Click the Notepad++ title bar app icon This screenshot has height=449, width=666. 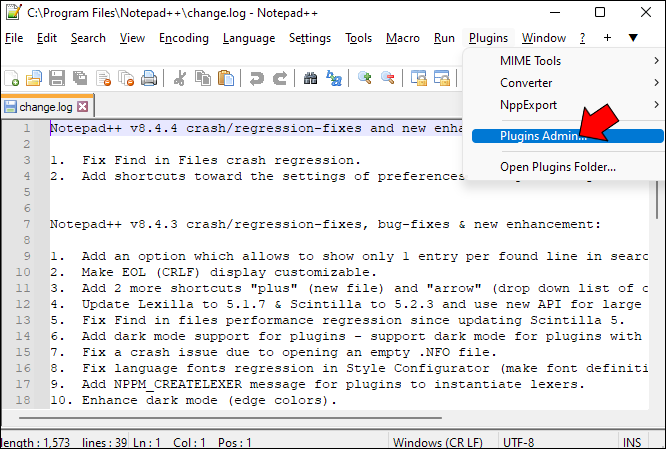[x=14, y=12]
